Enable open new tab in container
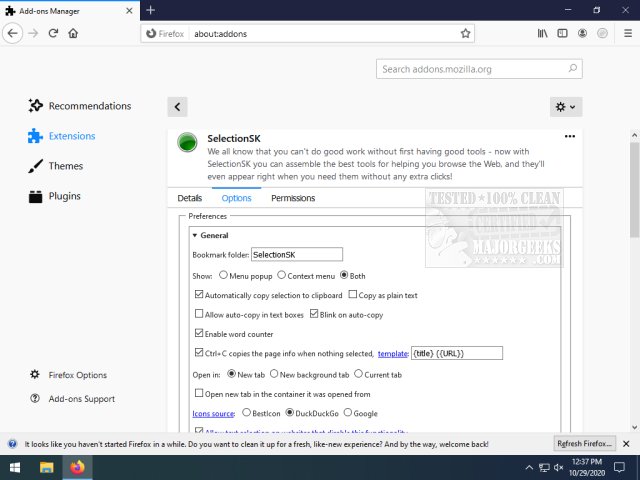The height and width of the screenshot is (480, 640). pos(199,393)
